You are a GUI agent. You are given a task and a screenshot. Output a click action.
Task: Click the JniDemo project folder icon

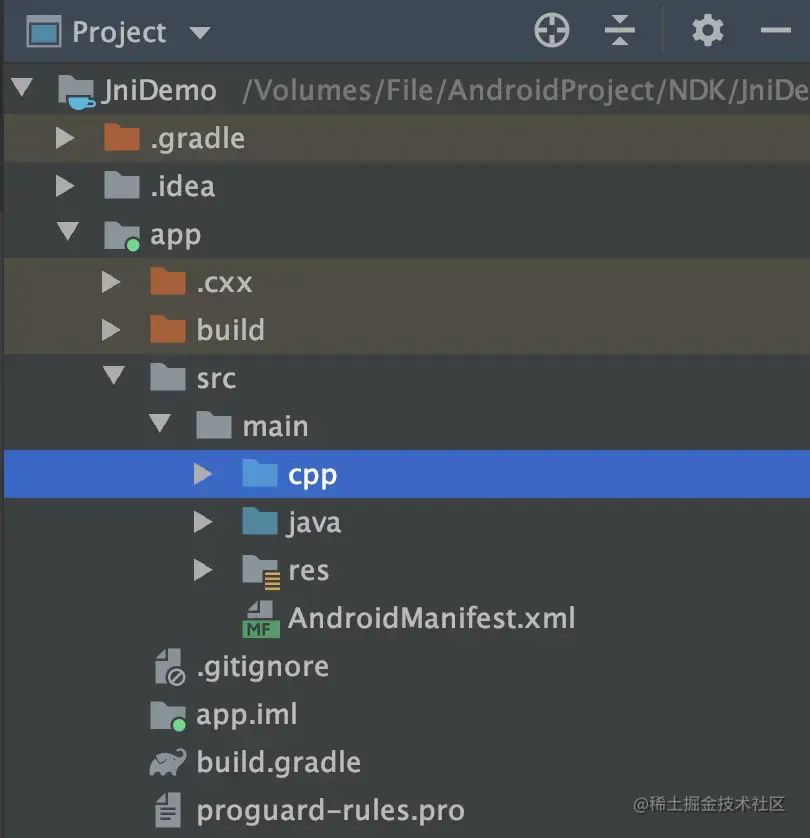pos(76,92)
